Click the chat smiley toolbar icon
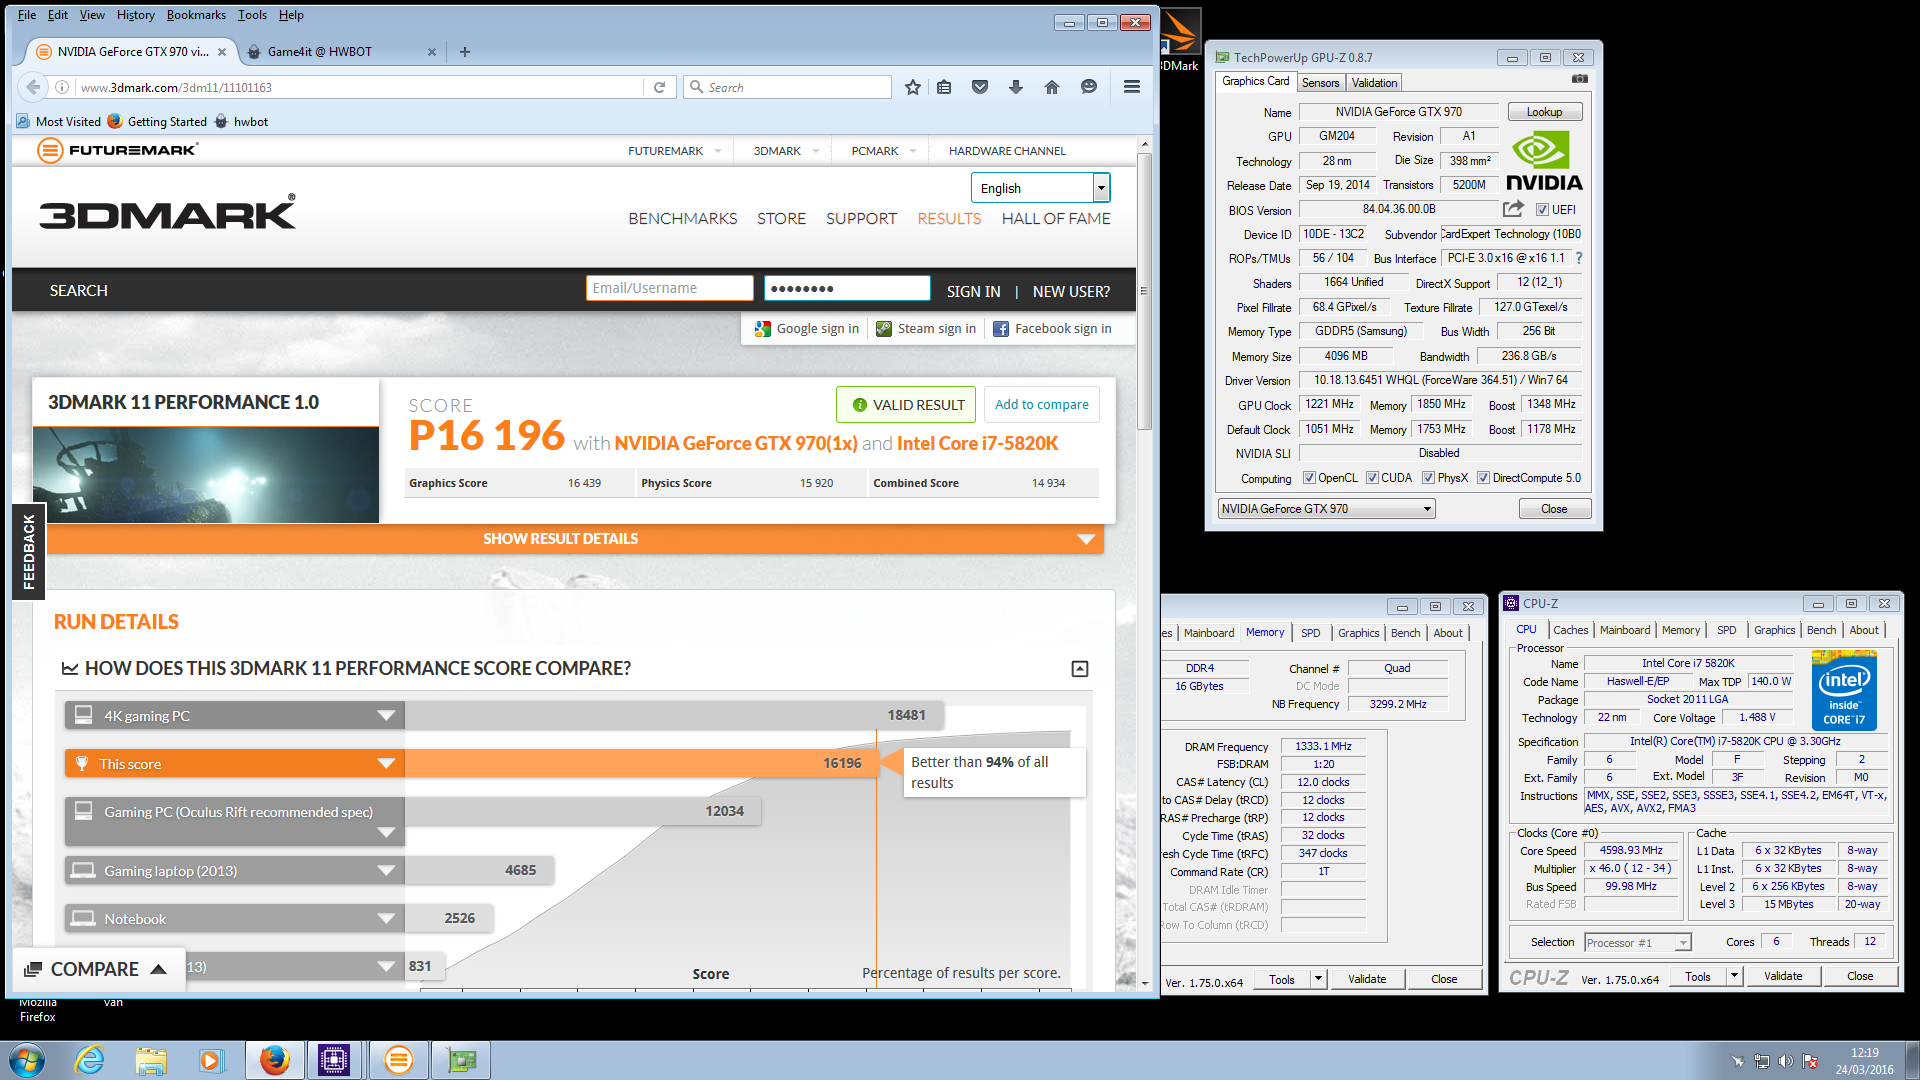Screen dimensions: 1920x1080 click(1089, 87)
